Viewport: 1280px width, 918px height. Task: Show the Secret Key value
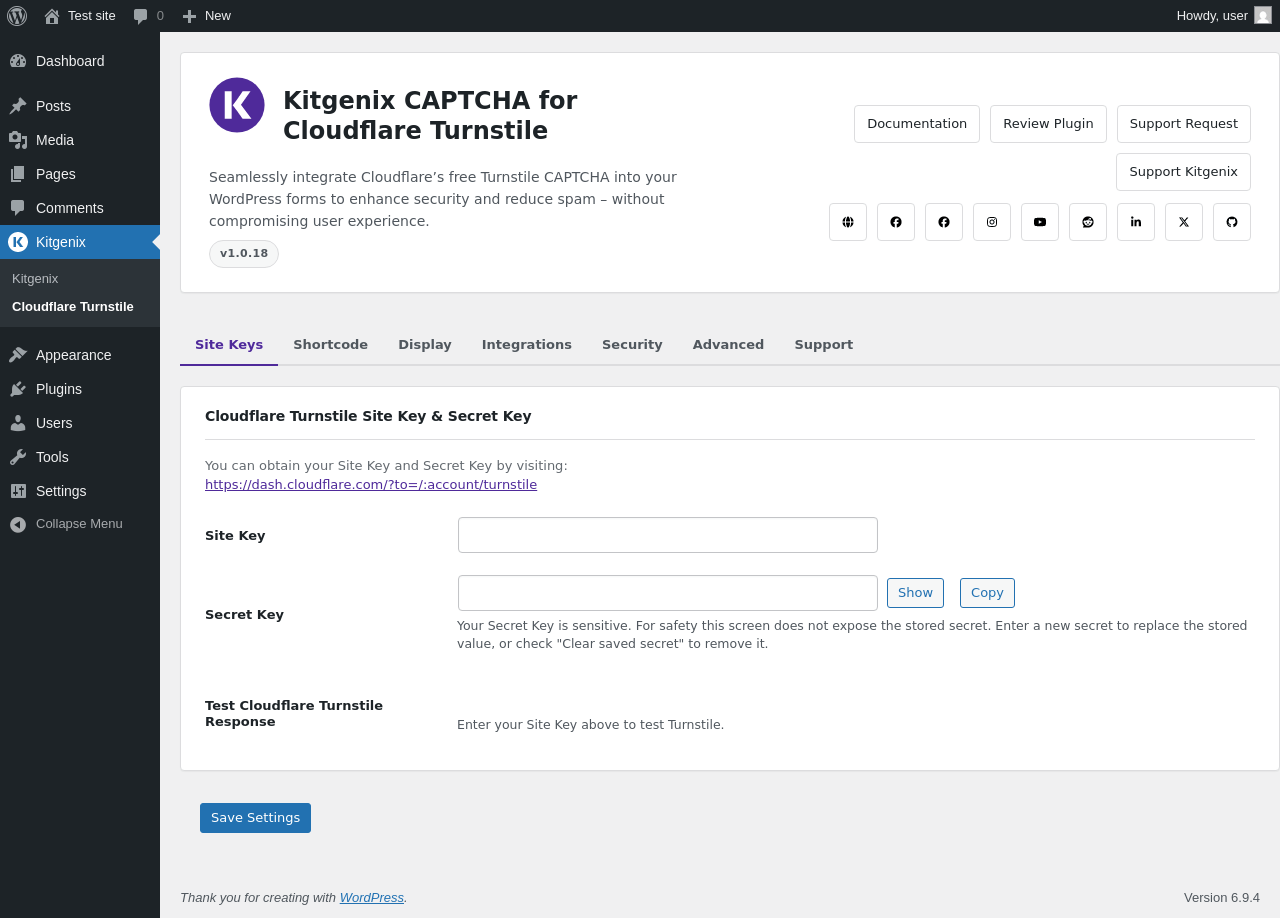point(915,593)
